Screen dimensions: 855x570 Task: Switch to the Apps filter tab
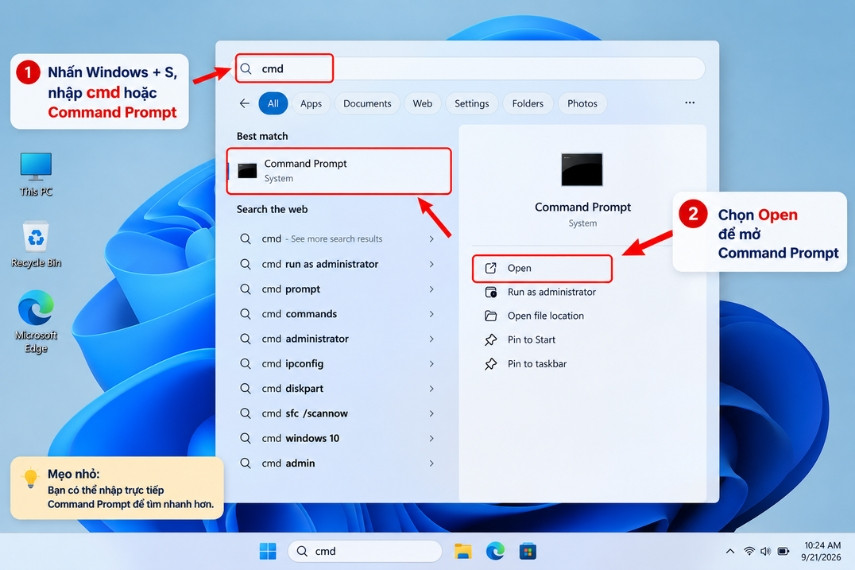pos(311,103)
